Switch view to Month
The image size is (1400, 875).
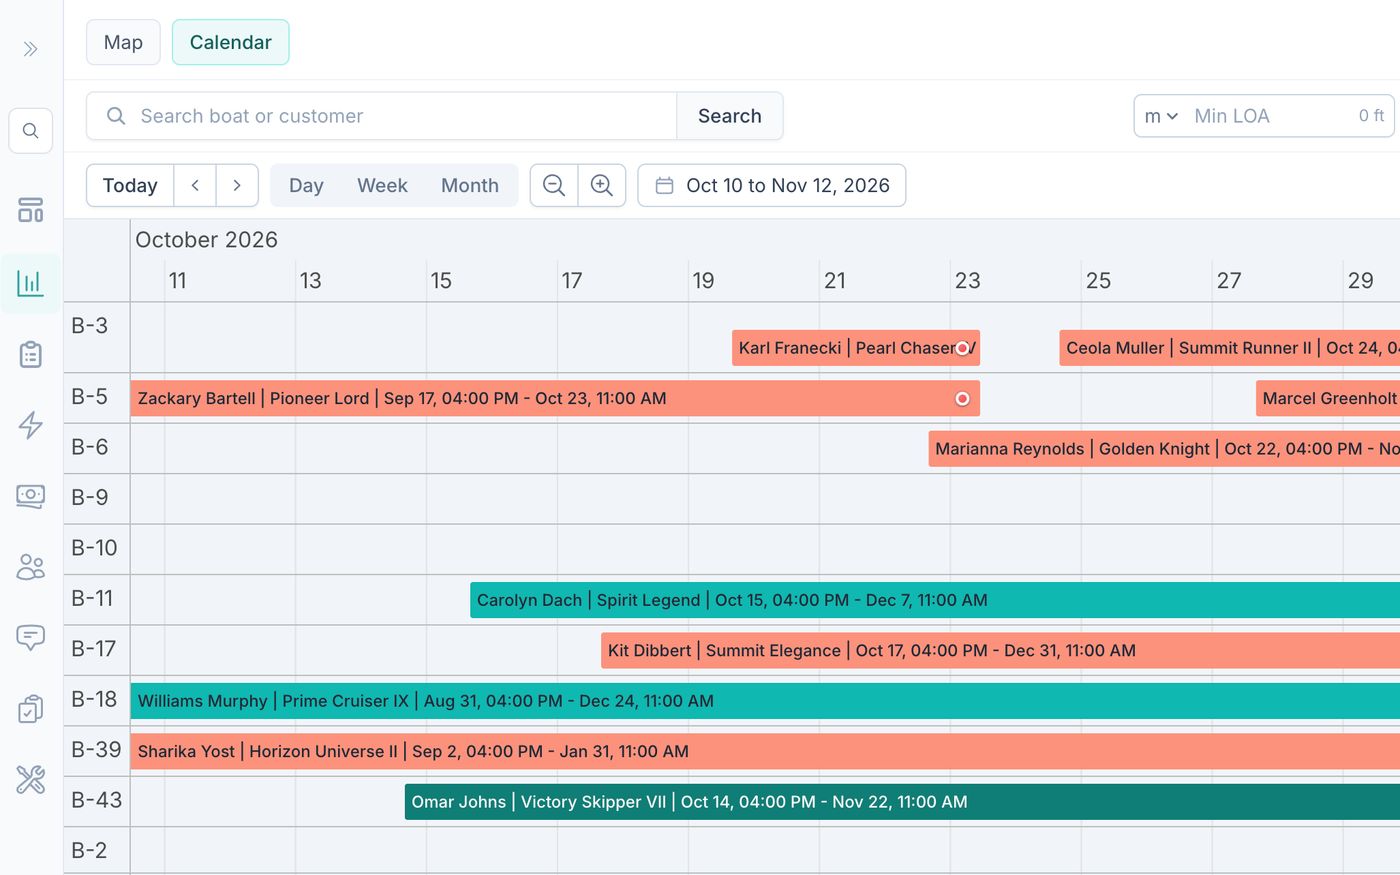(x=470, y=185)
